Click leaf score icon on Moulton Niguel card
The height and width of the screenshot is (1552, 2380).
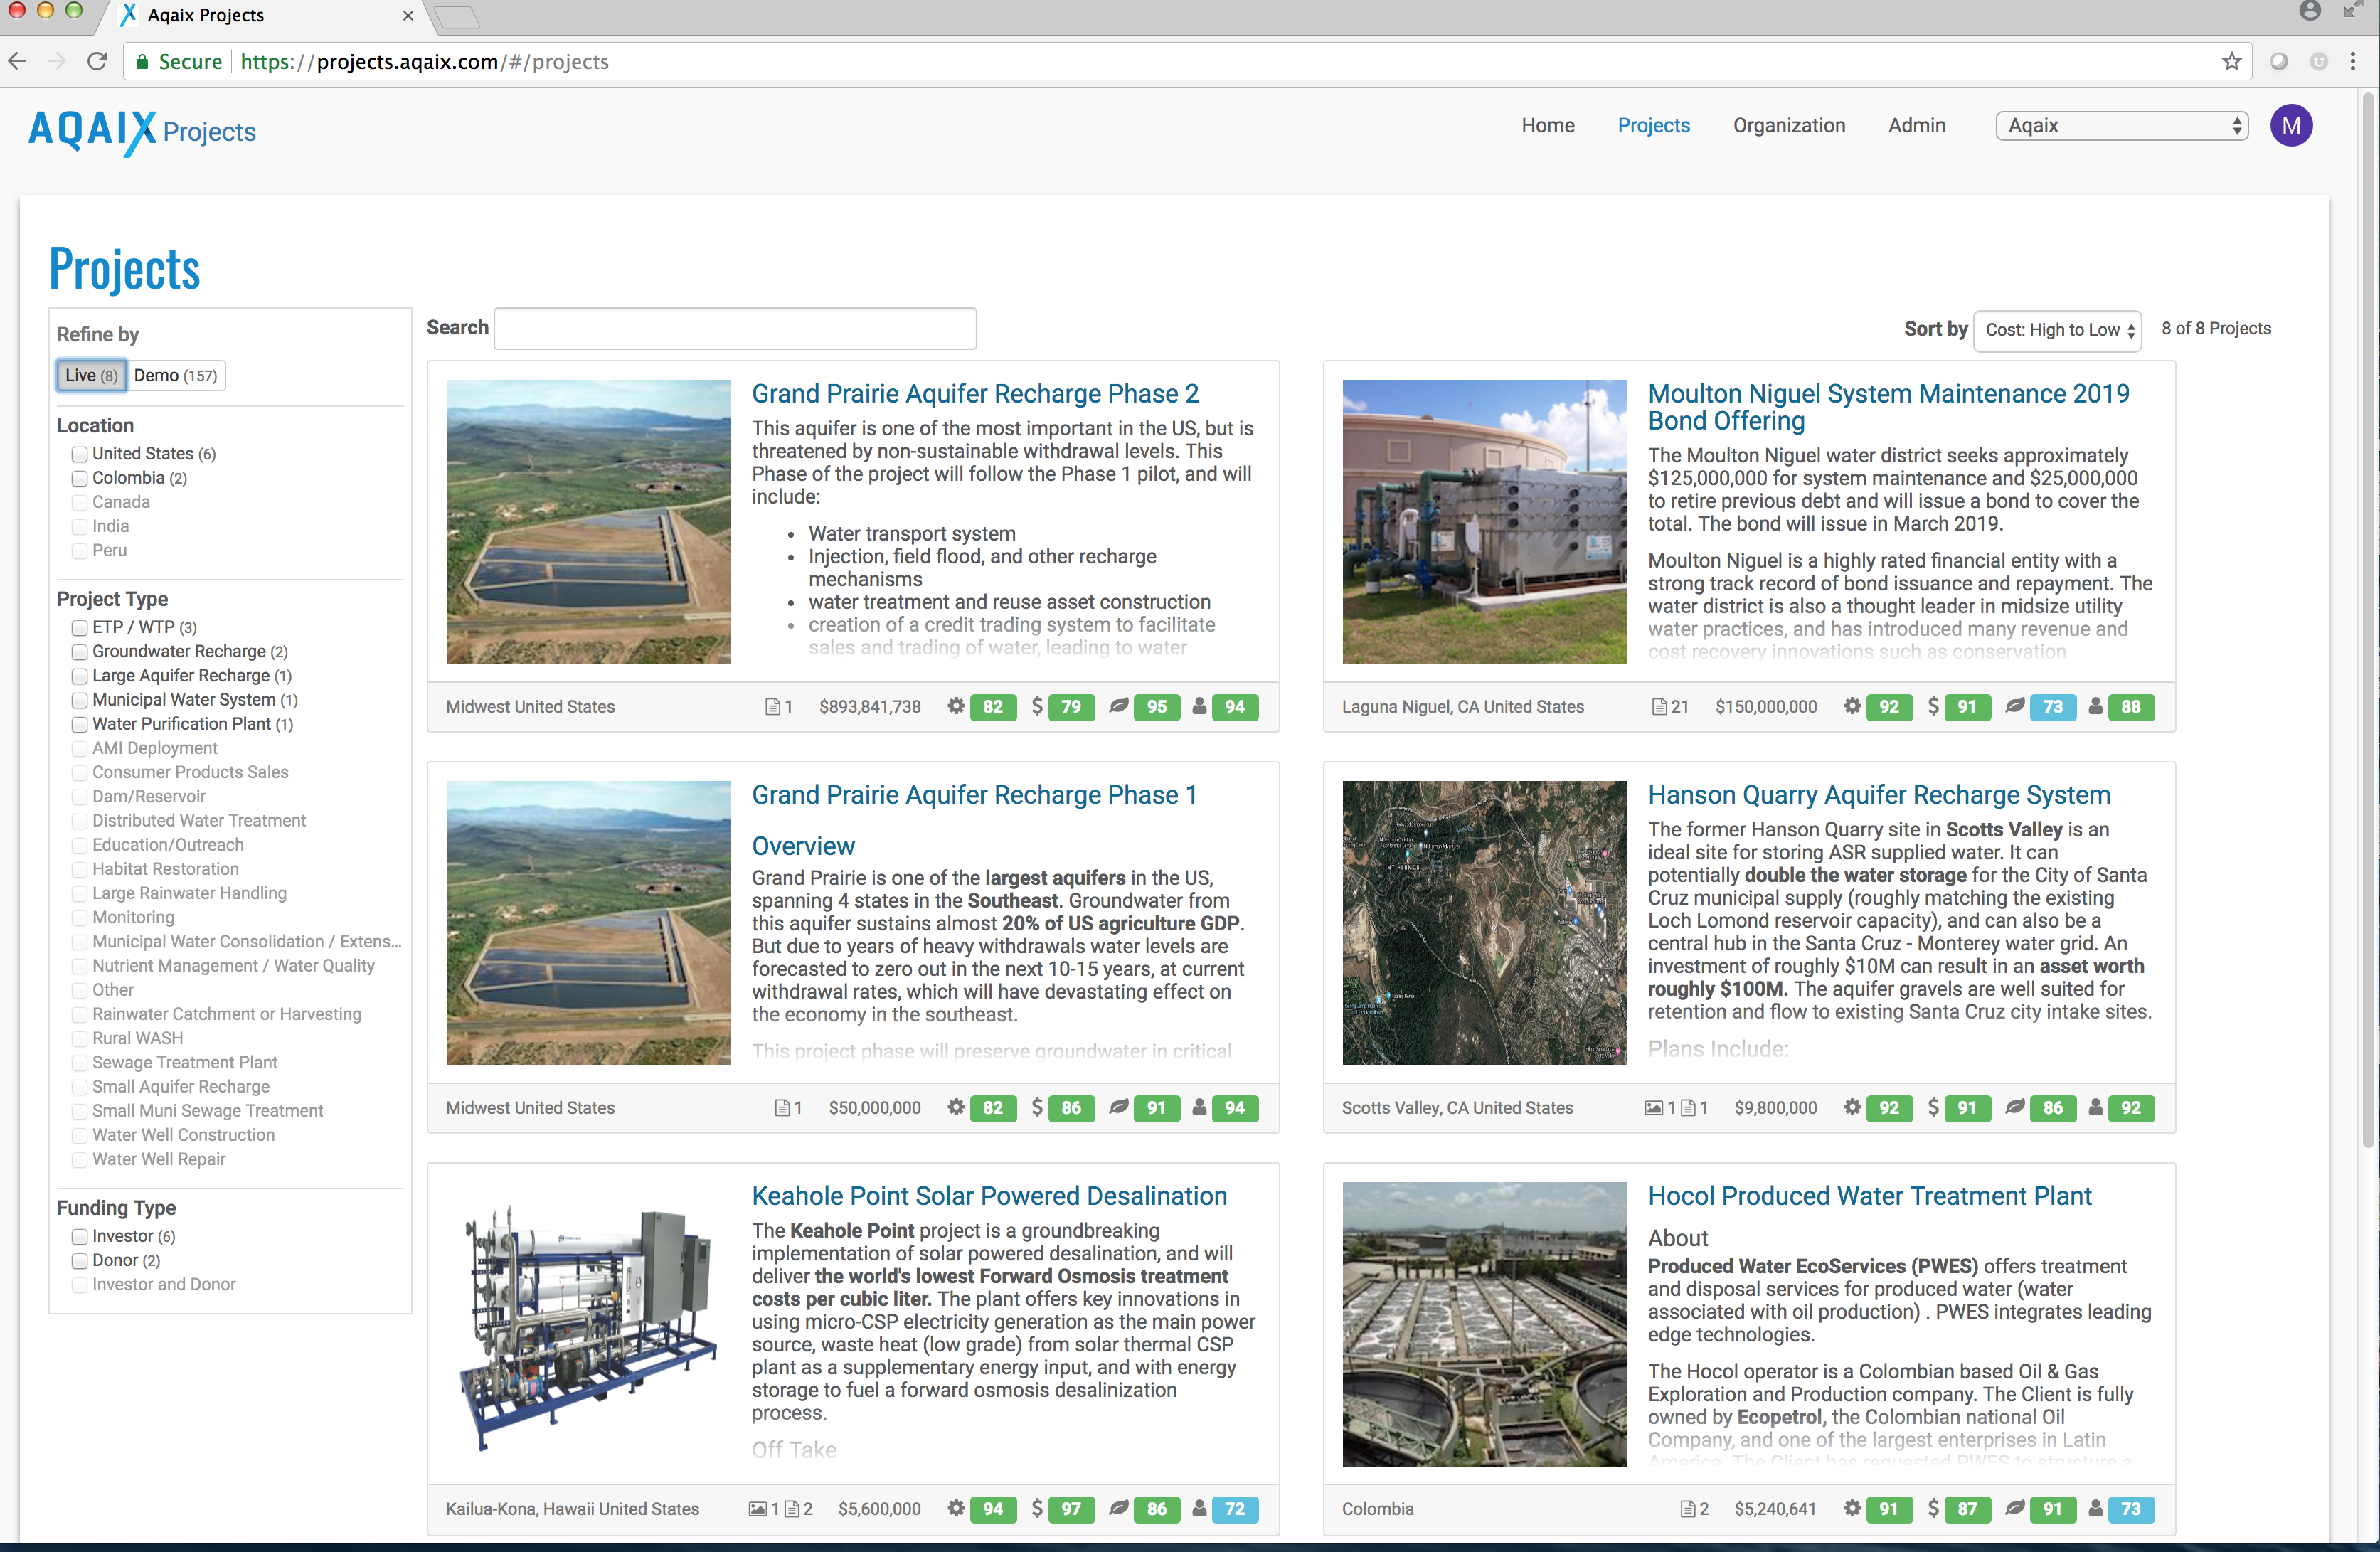coord(2015,707)
